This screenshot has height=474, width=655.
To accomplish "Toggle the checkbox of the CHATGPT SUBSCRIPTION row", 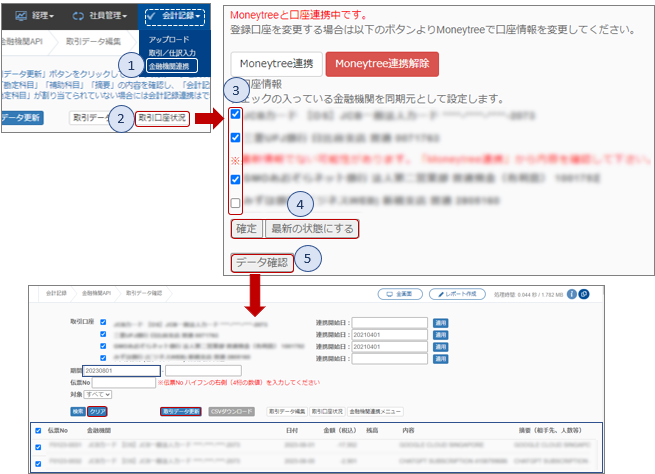I will (x=38, y=464).
